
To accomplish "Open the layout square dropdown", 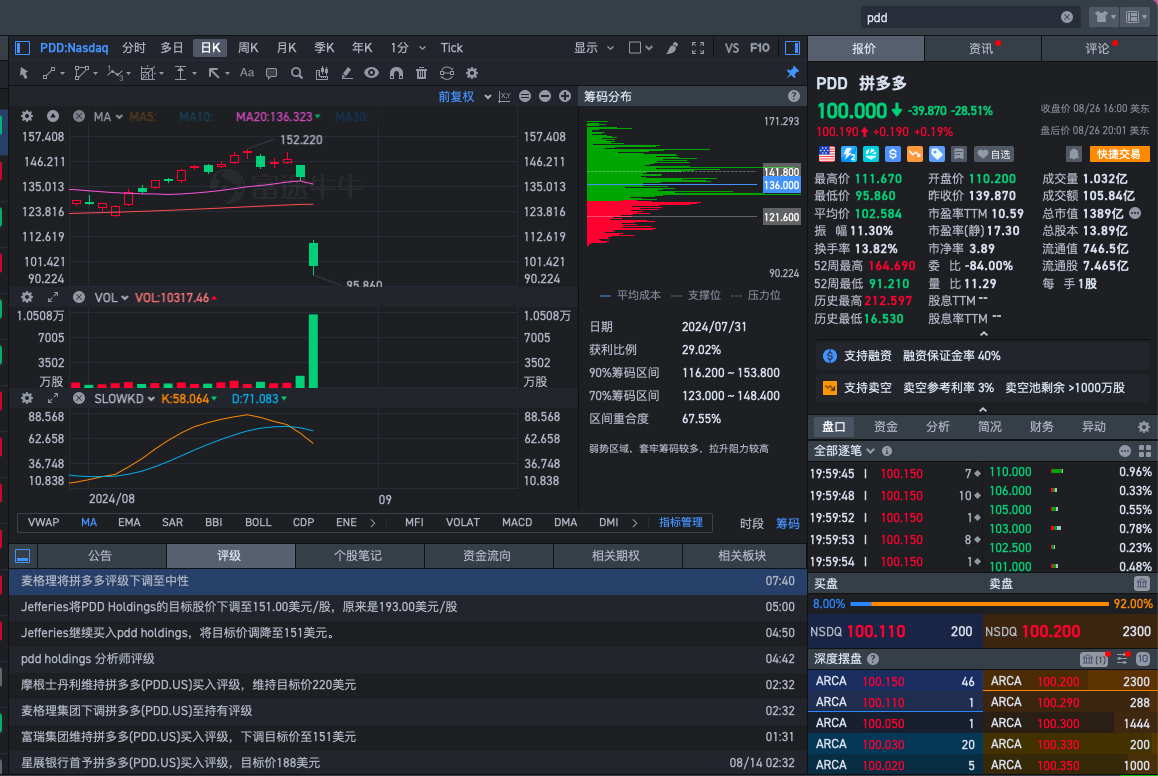I will [x=640, y=48].
